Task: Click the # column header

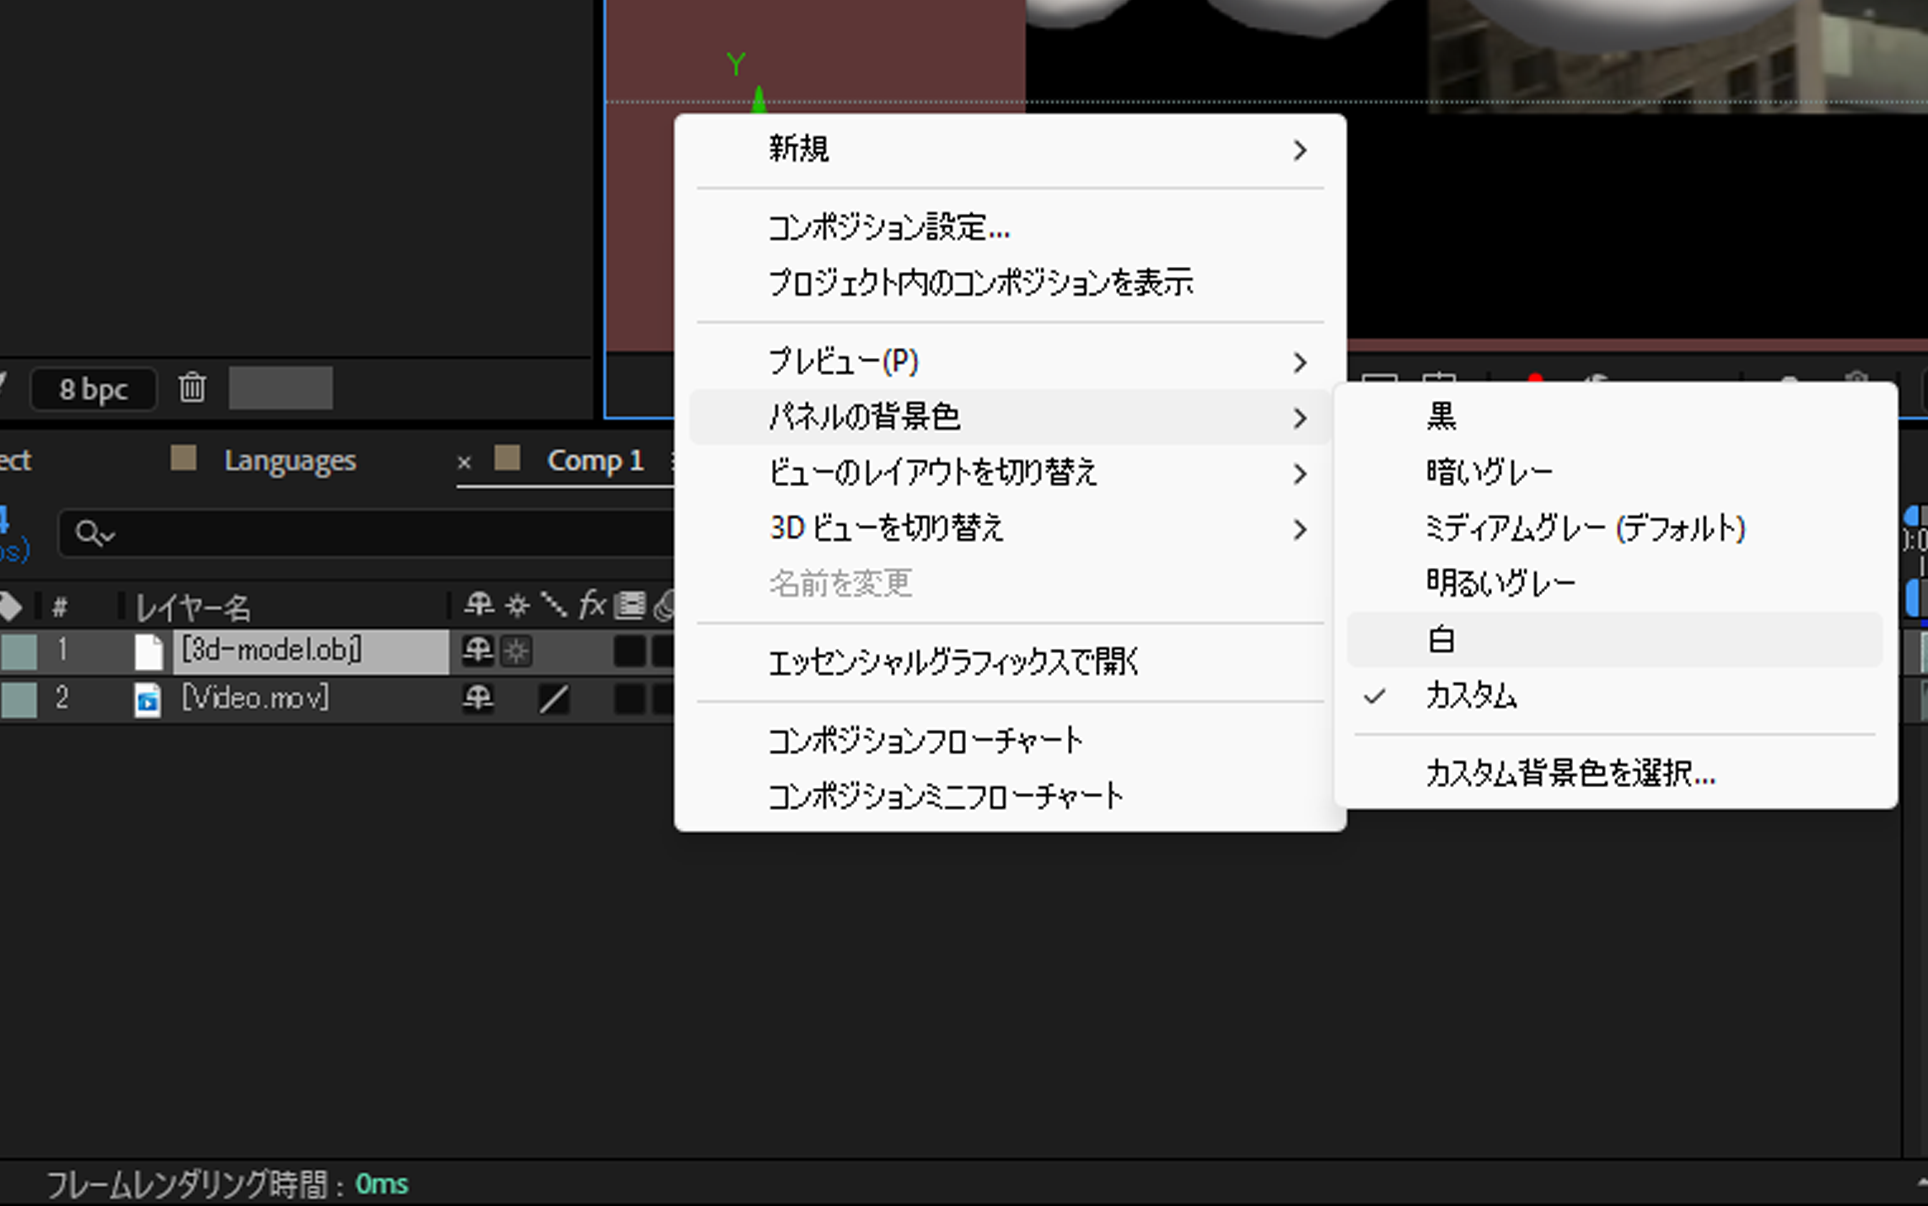Action: point(60,607)
